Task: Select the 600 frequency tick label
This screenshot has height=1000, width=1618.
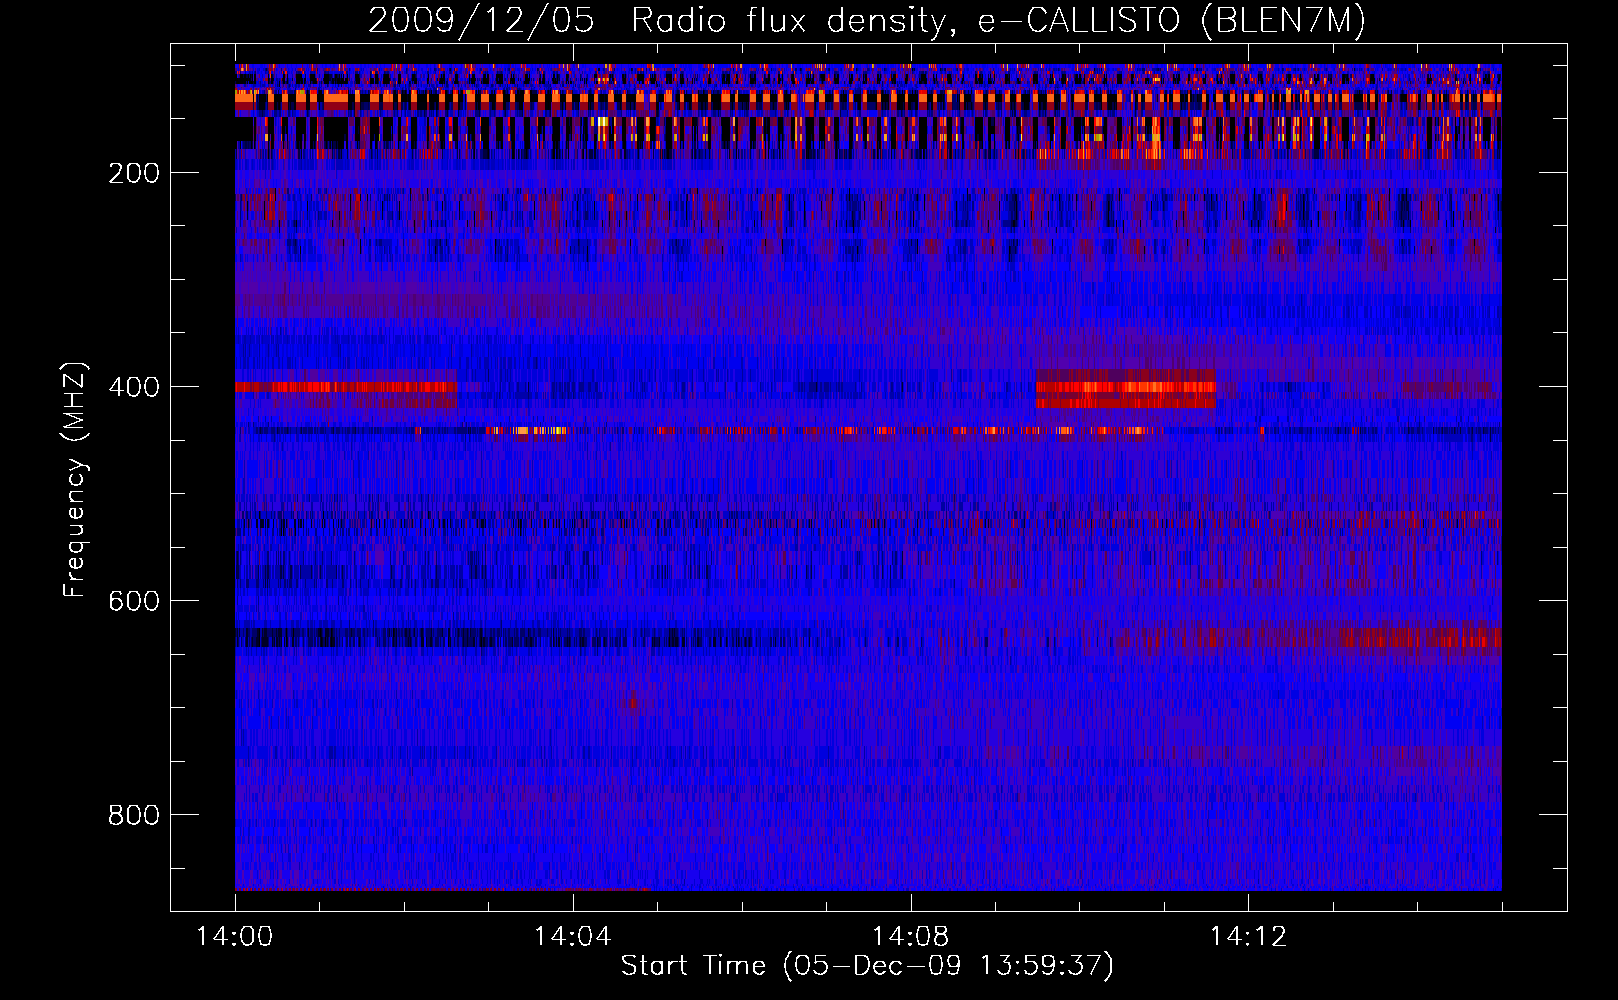Action: pos(134,601)
